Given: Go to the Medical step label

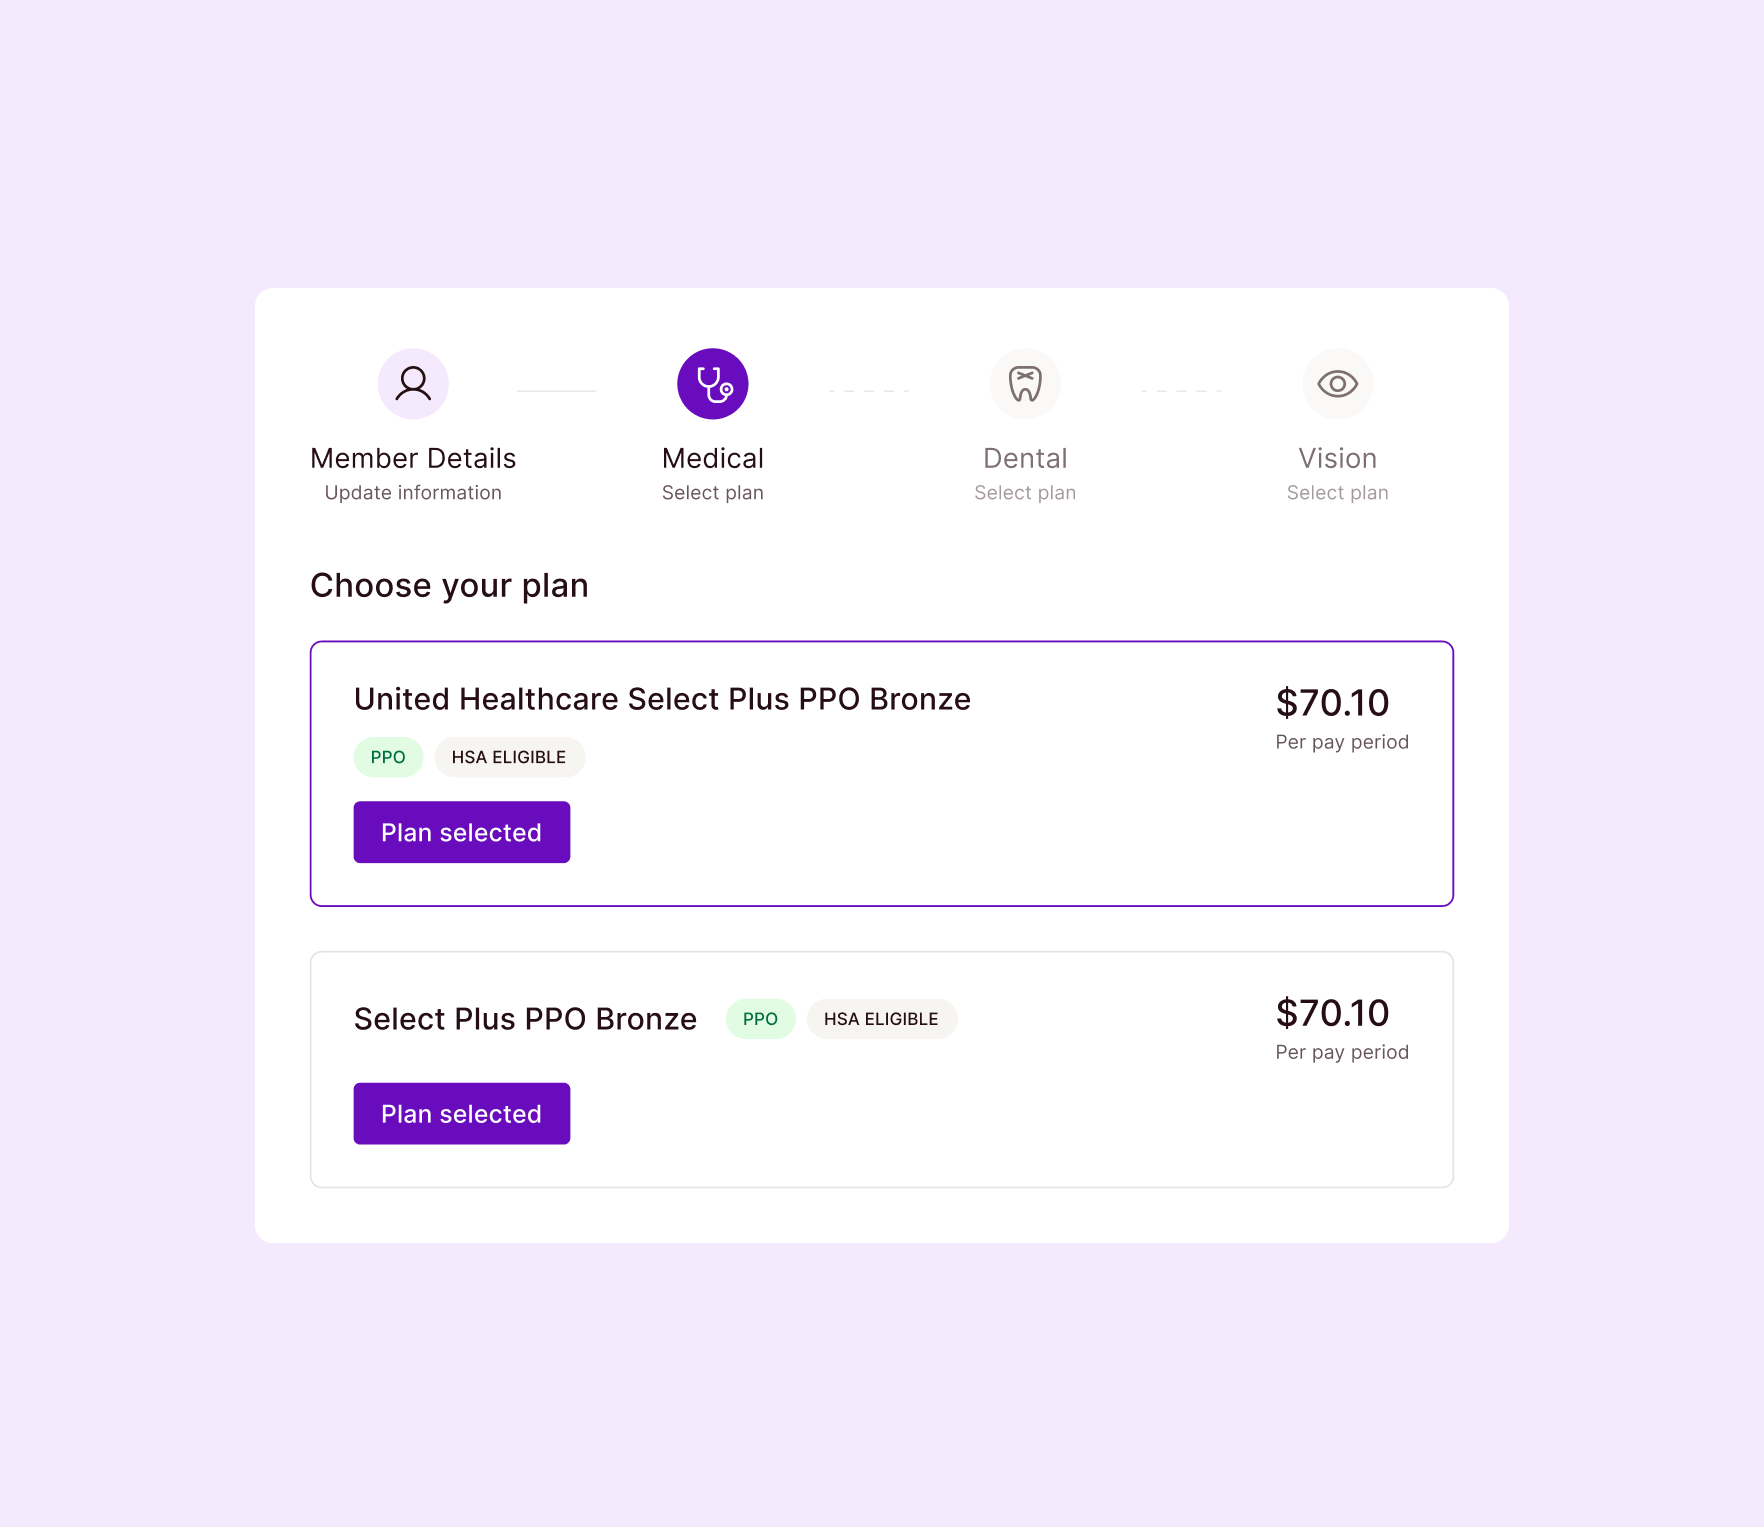Looking at the screenshot, I should click(x=713, y=458).
